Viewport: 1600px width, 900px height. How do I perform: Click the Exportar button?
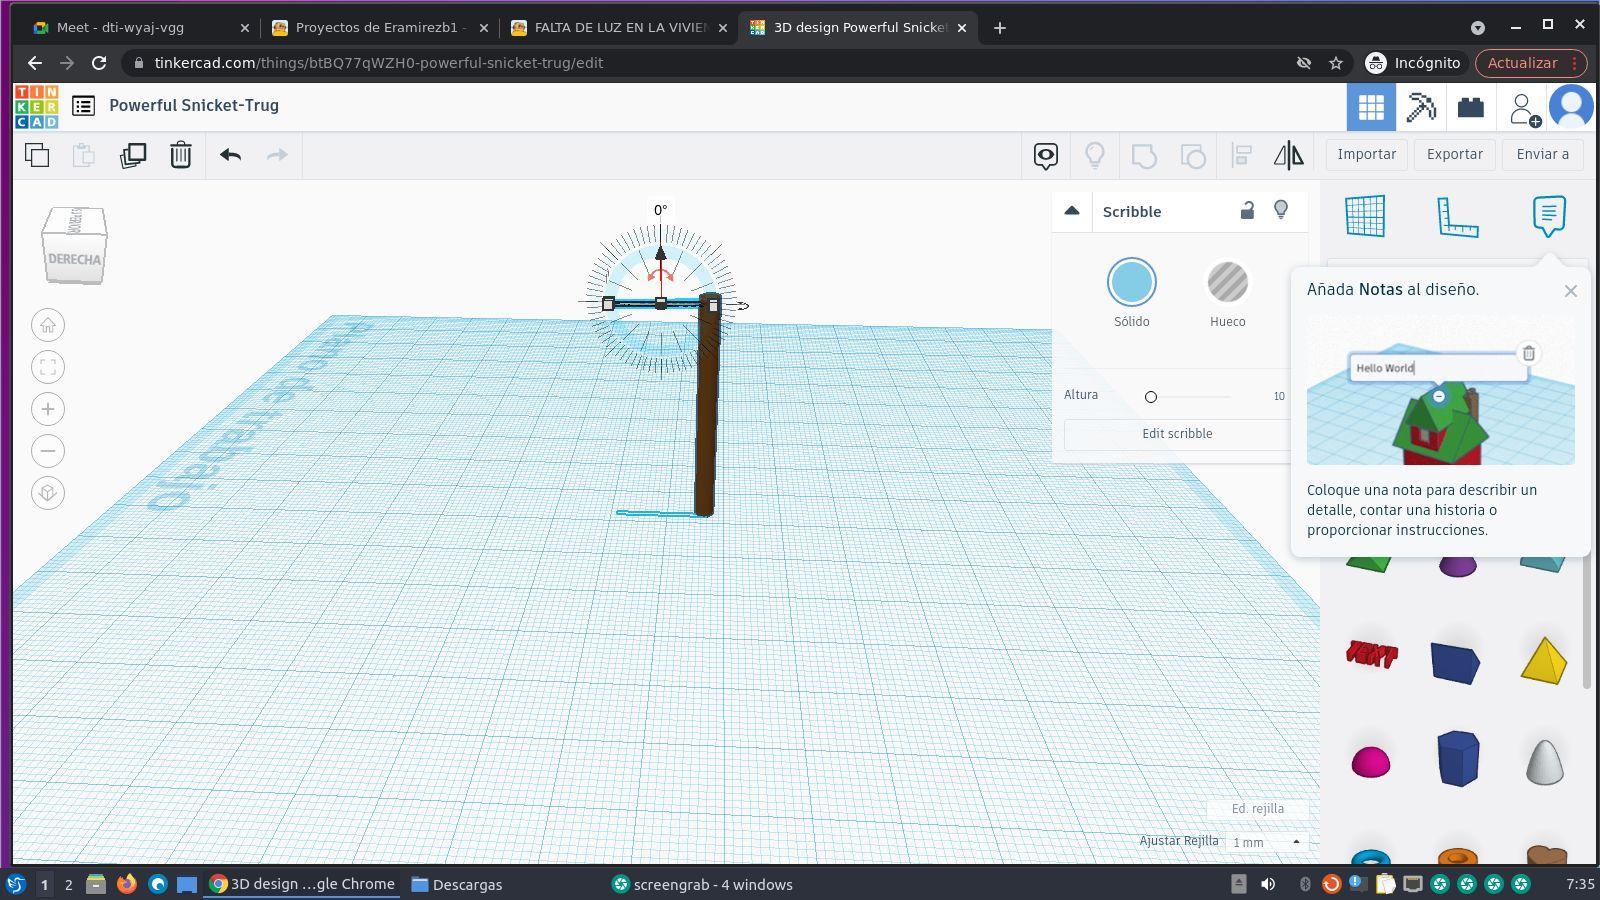pyautogui.click(x=1454, y=154)
